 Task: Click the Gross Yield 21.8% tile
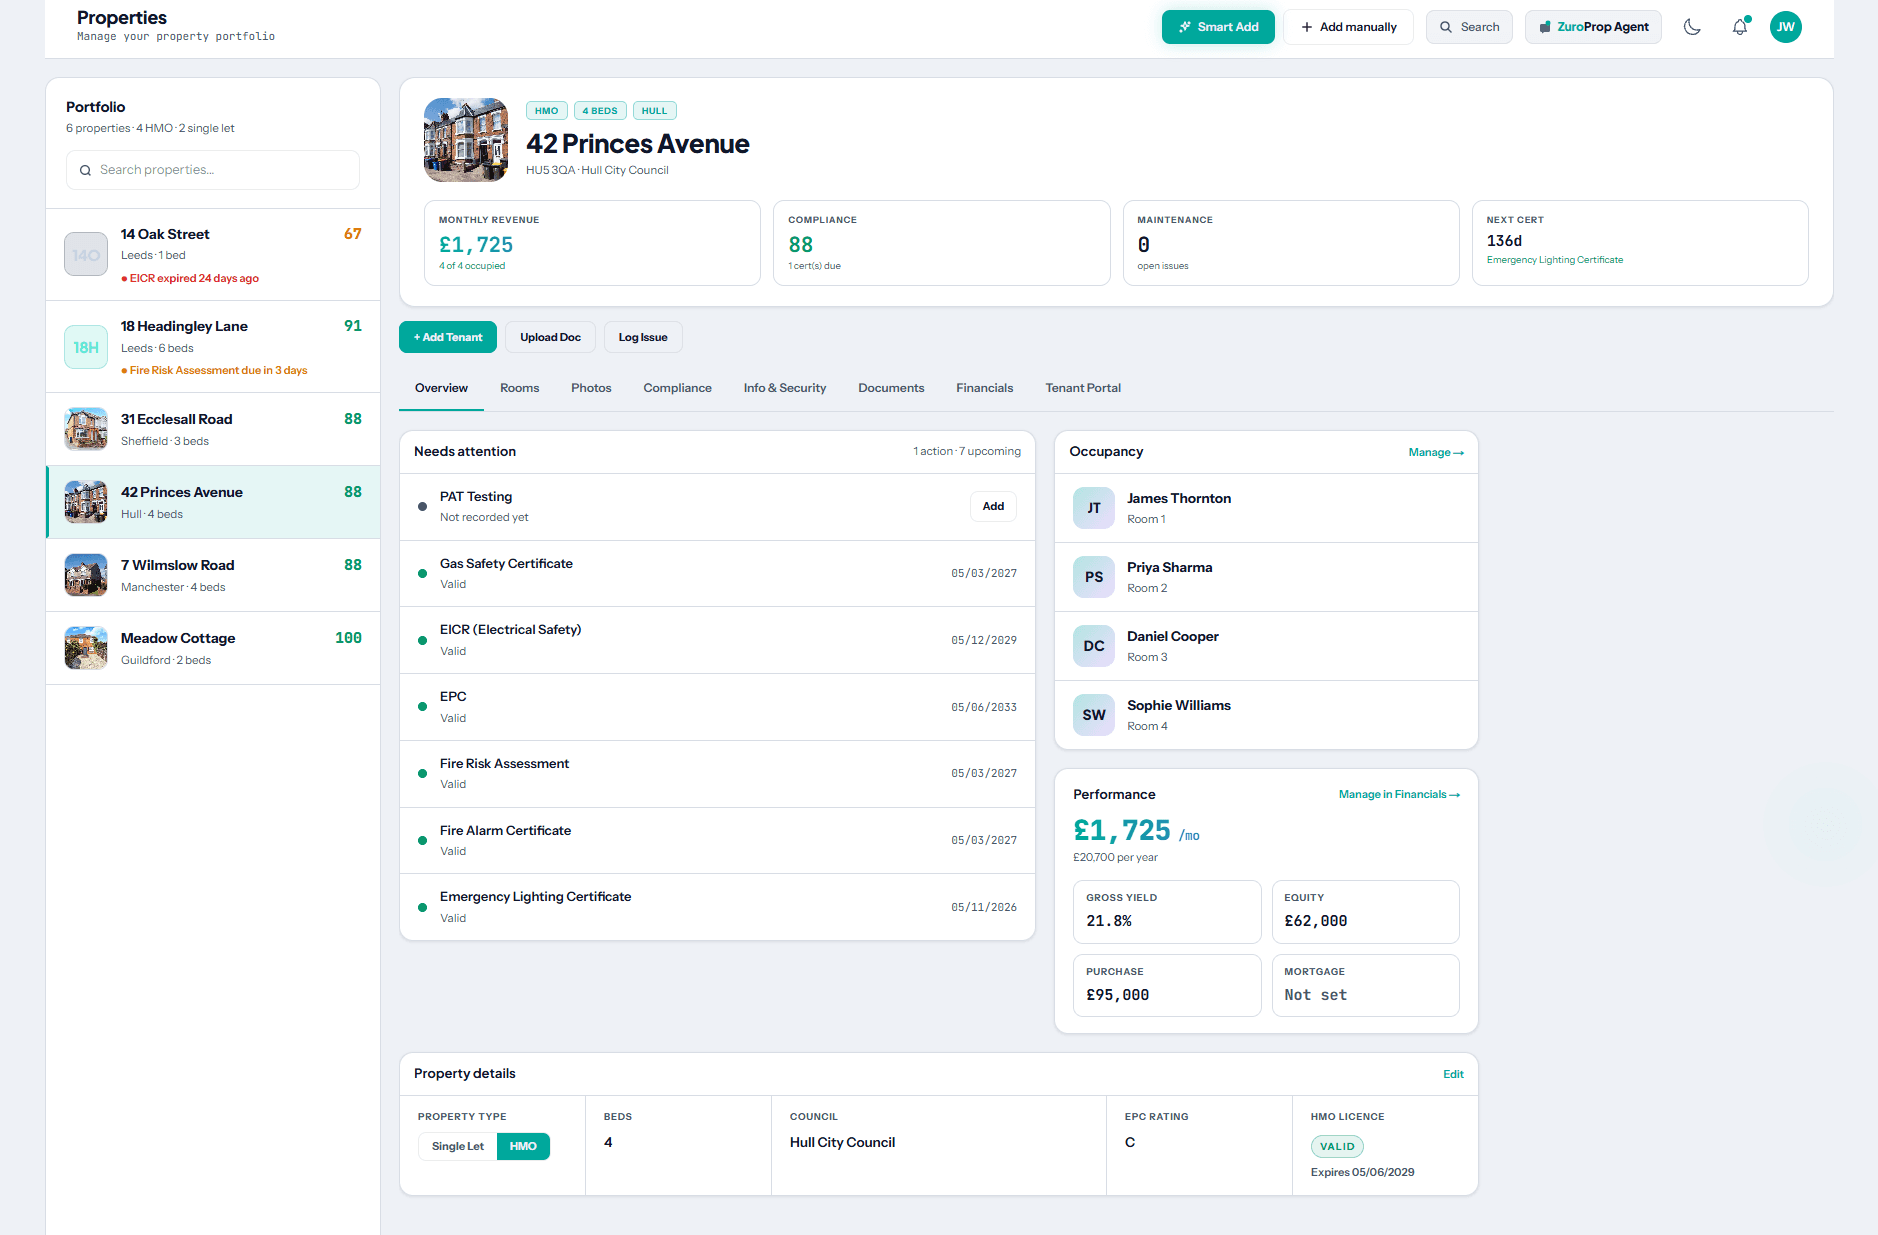coord(1167,912)
